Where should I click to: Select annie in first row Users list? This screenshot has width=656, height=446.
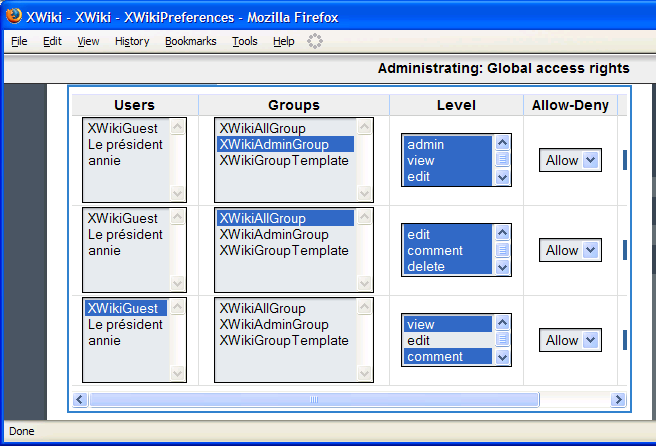126,160
